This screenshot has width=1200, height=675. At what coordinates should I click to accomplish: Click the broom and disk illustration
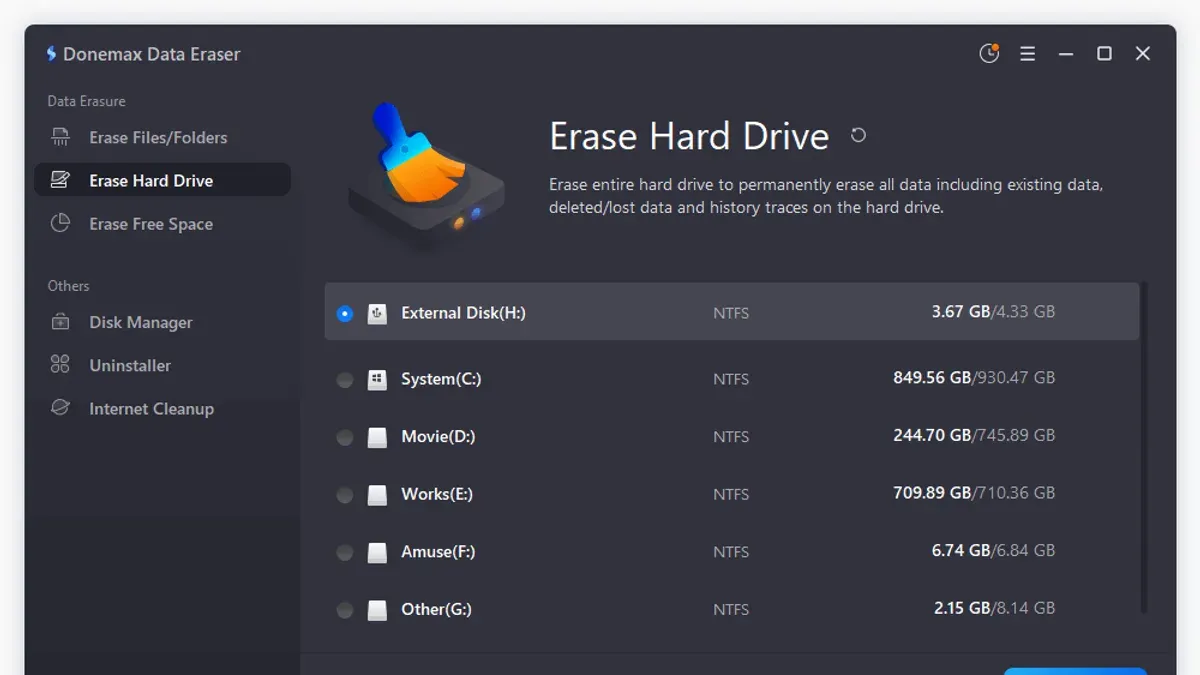click(427, 177)
